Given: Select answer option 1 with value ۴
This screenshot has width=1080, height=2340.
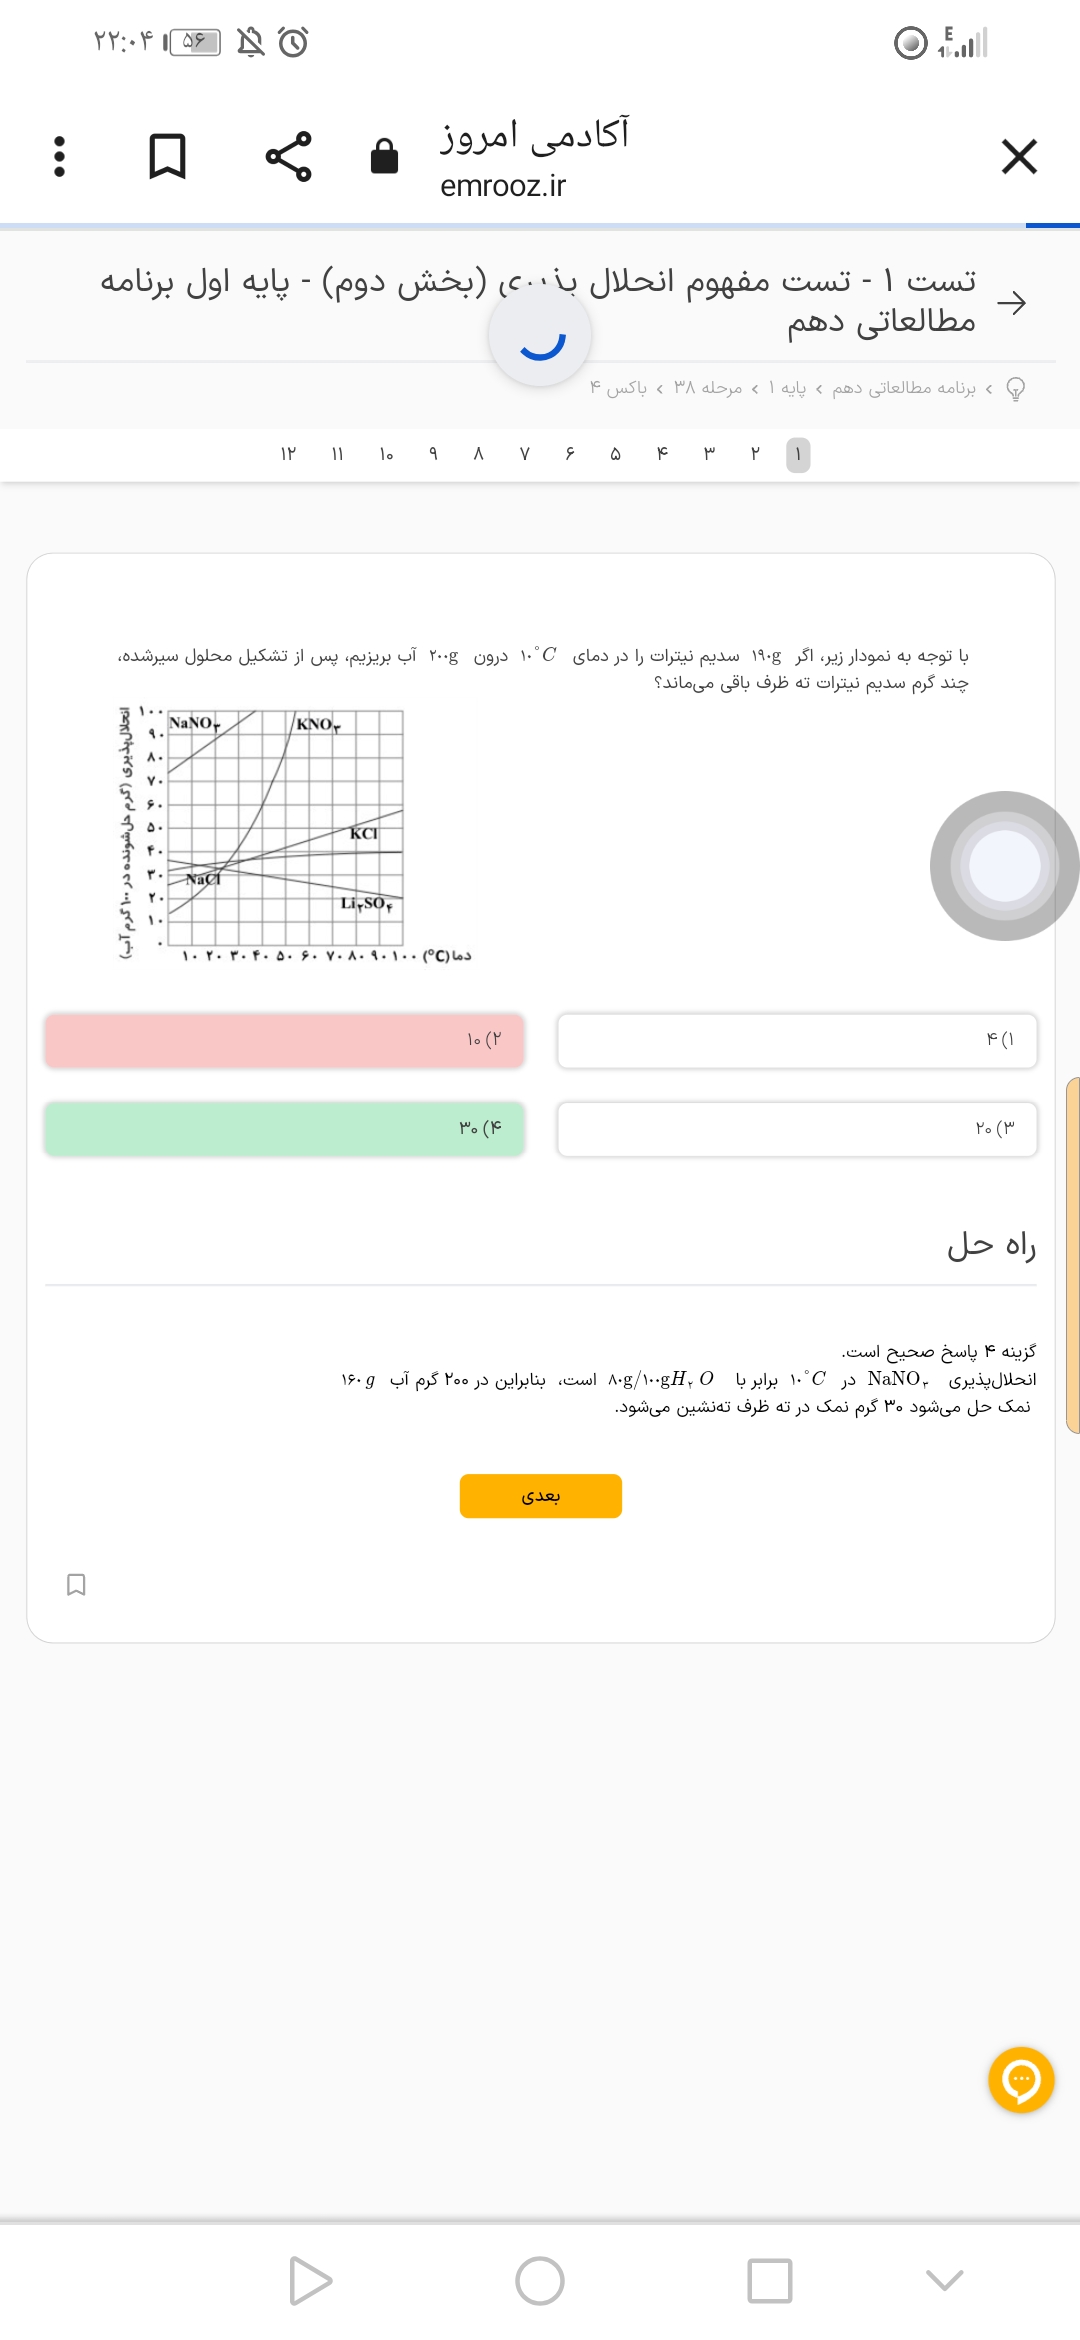Looking at the screenshot, I should click(797, 1041).
